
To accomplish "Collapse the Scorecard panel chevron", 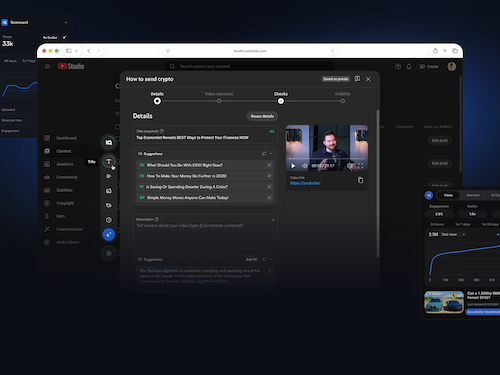I will tap(66, 22).
